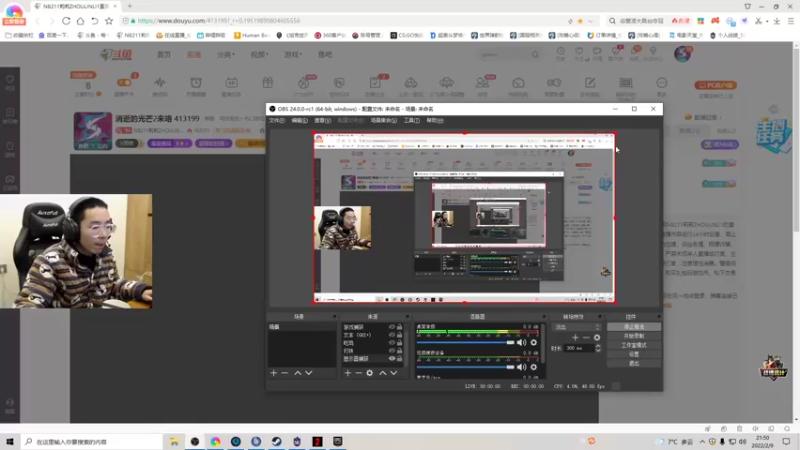Pop out the 混音器 dock with its header icon

pos(543,317)
